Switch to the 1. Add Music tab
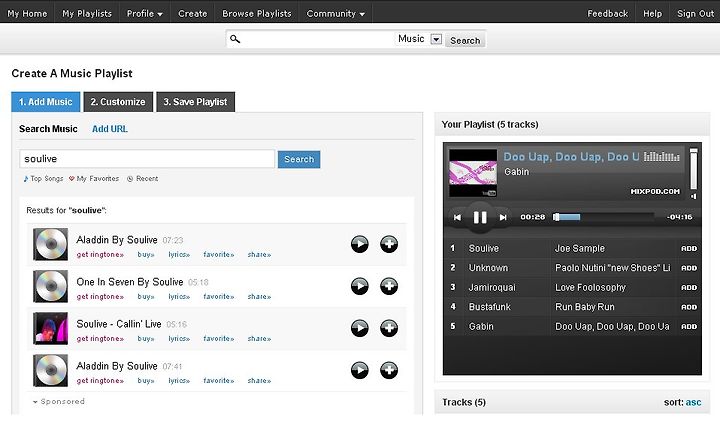The width and height of the screenshot is (720, 425). point(45,102)
